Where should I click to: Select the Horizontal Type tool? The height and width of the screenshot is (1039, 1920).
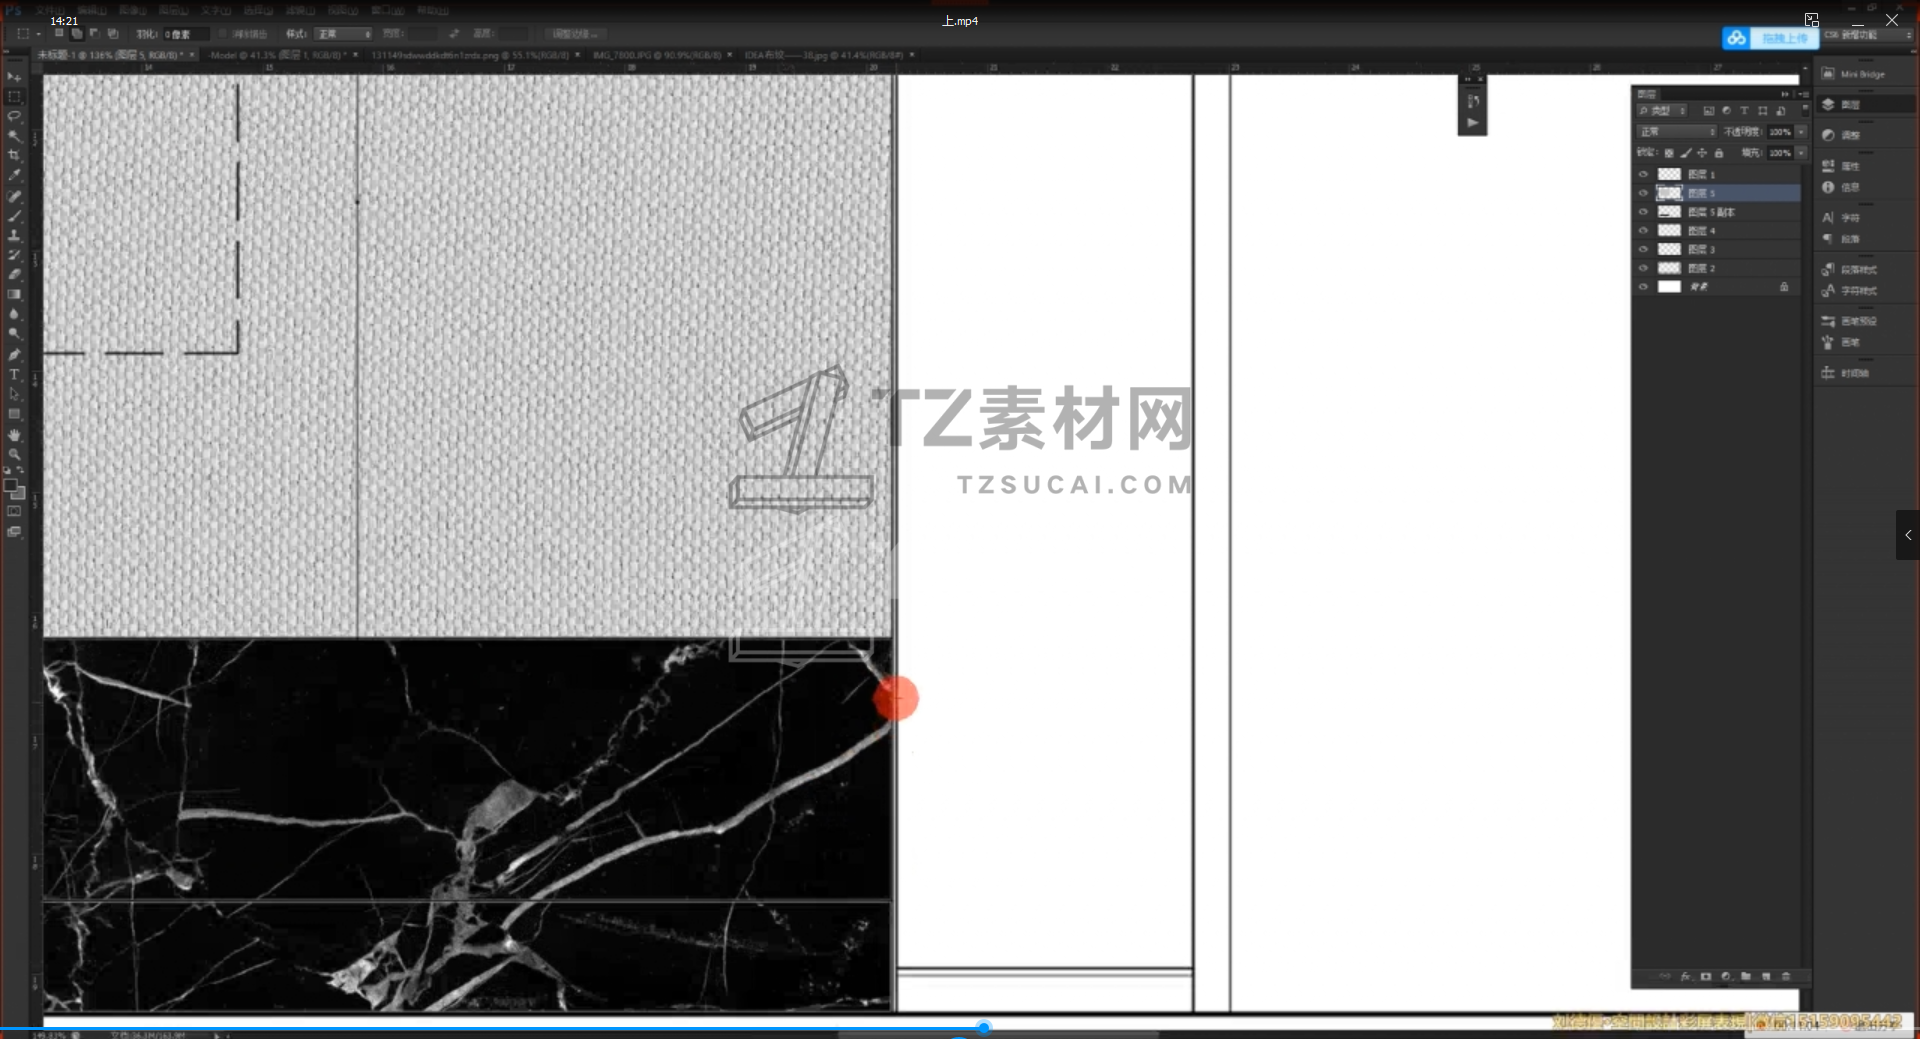[14, 375]
